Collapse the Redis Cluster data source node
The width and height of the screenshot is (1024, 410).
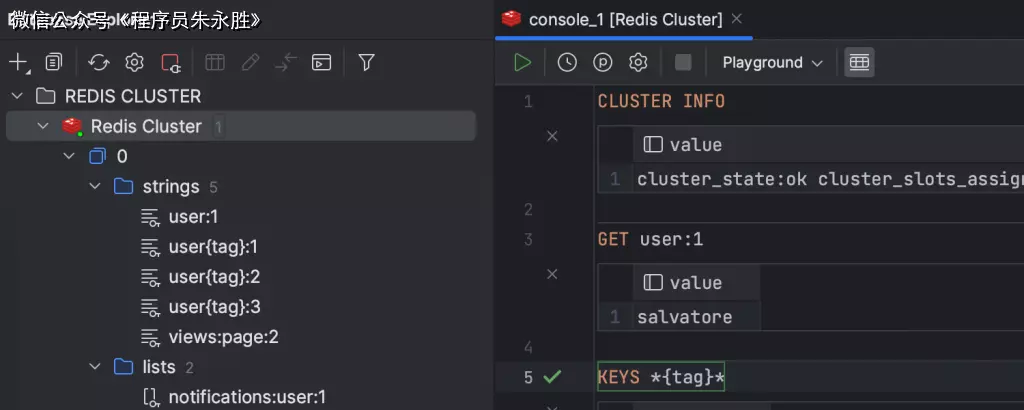click(42, 127)
